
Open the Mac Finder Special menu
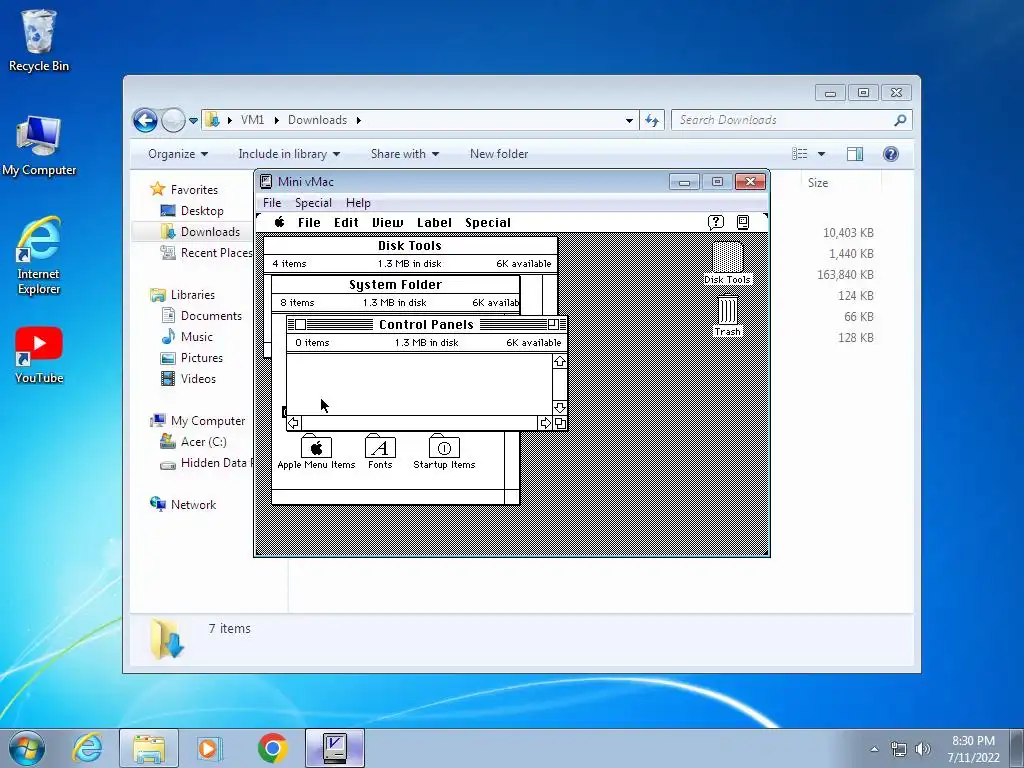tap(488, 222)
